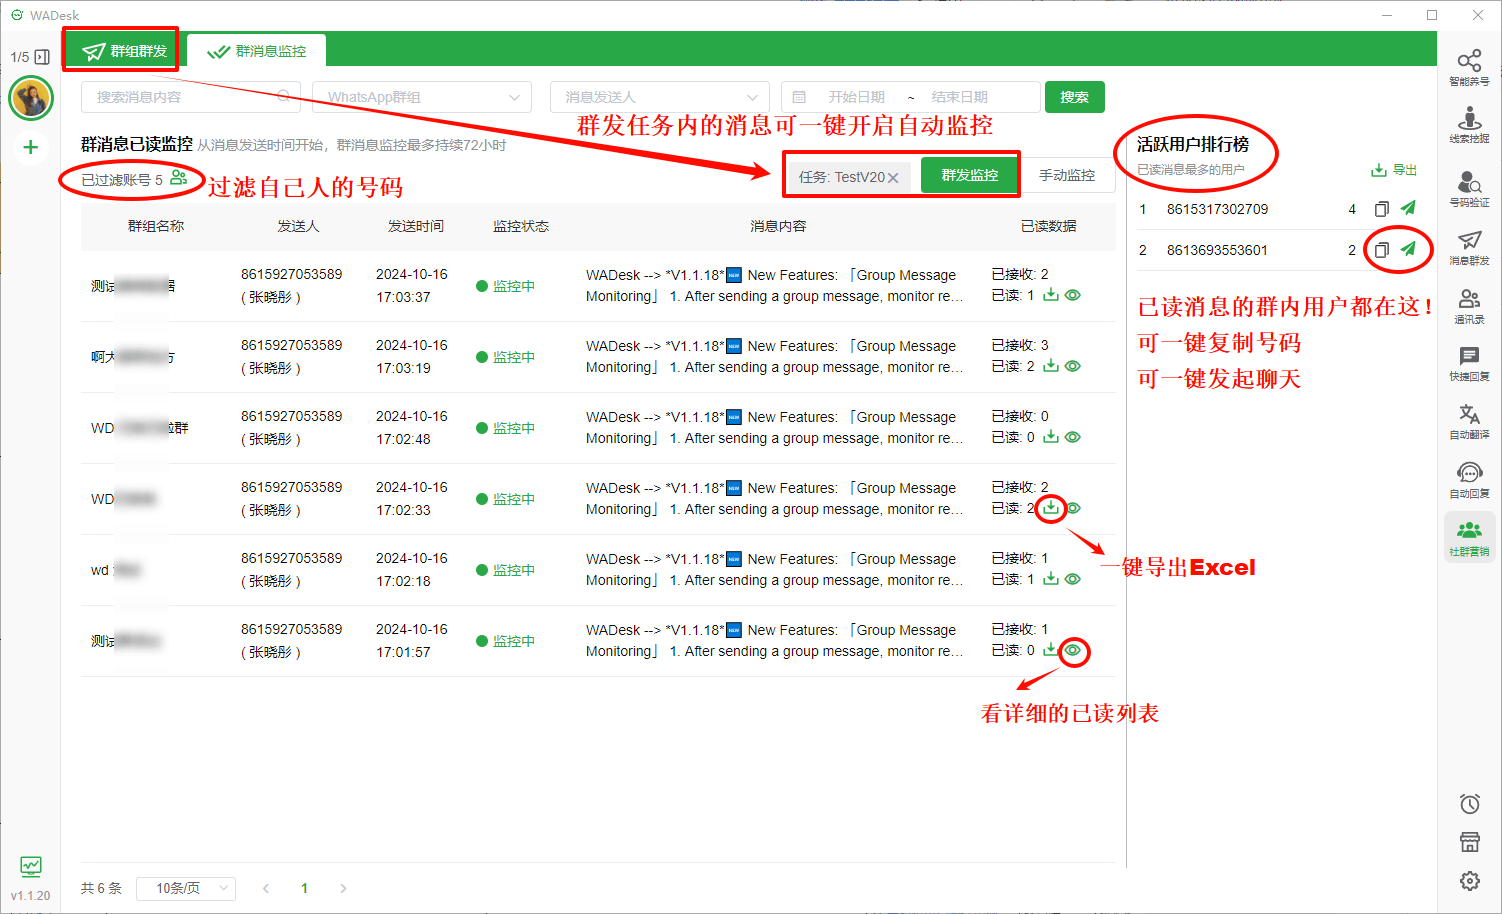View read list for 17:03:19 row
This screenshot has height=914, width=1502.
(x=1073, y=366)
